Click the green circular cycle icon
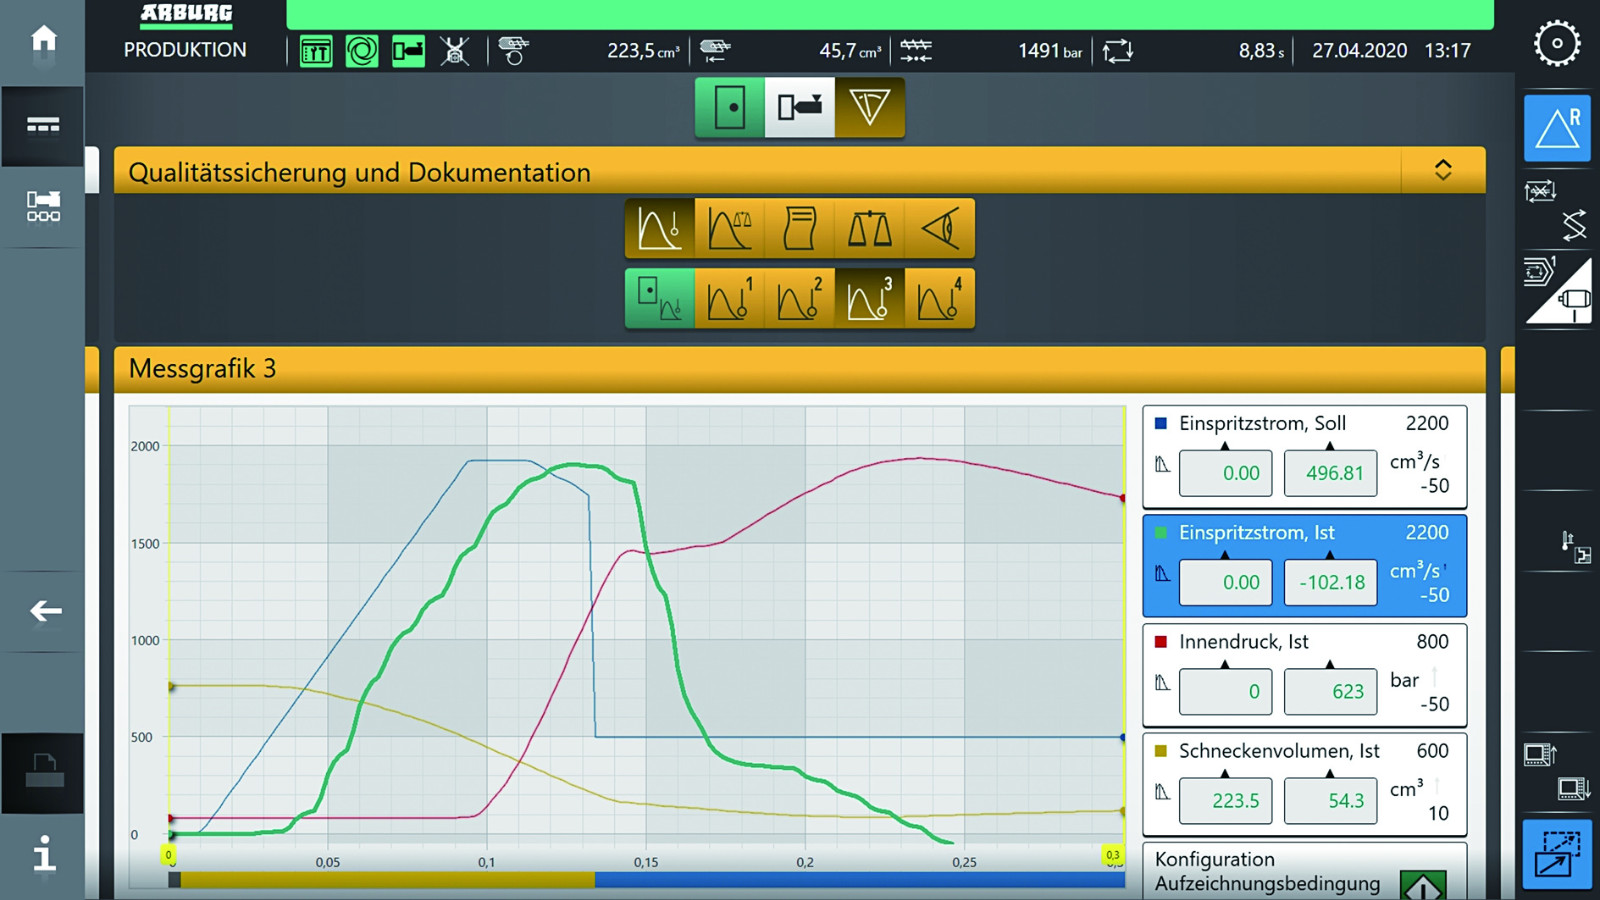 (x=362, y=51)
